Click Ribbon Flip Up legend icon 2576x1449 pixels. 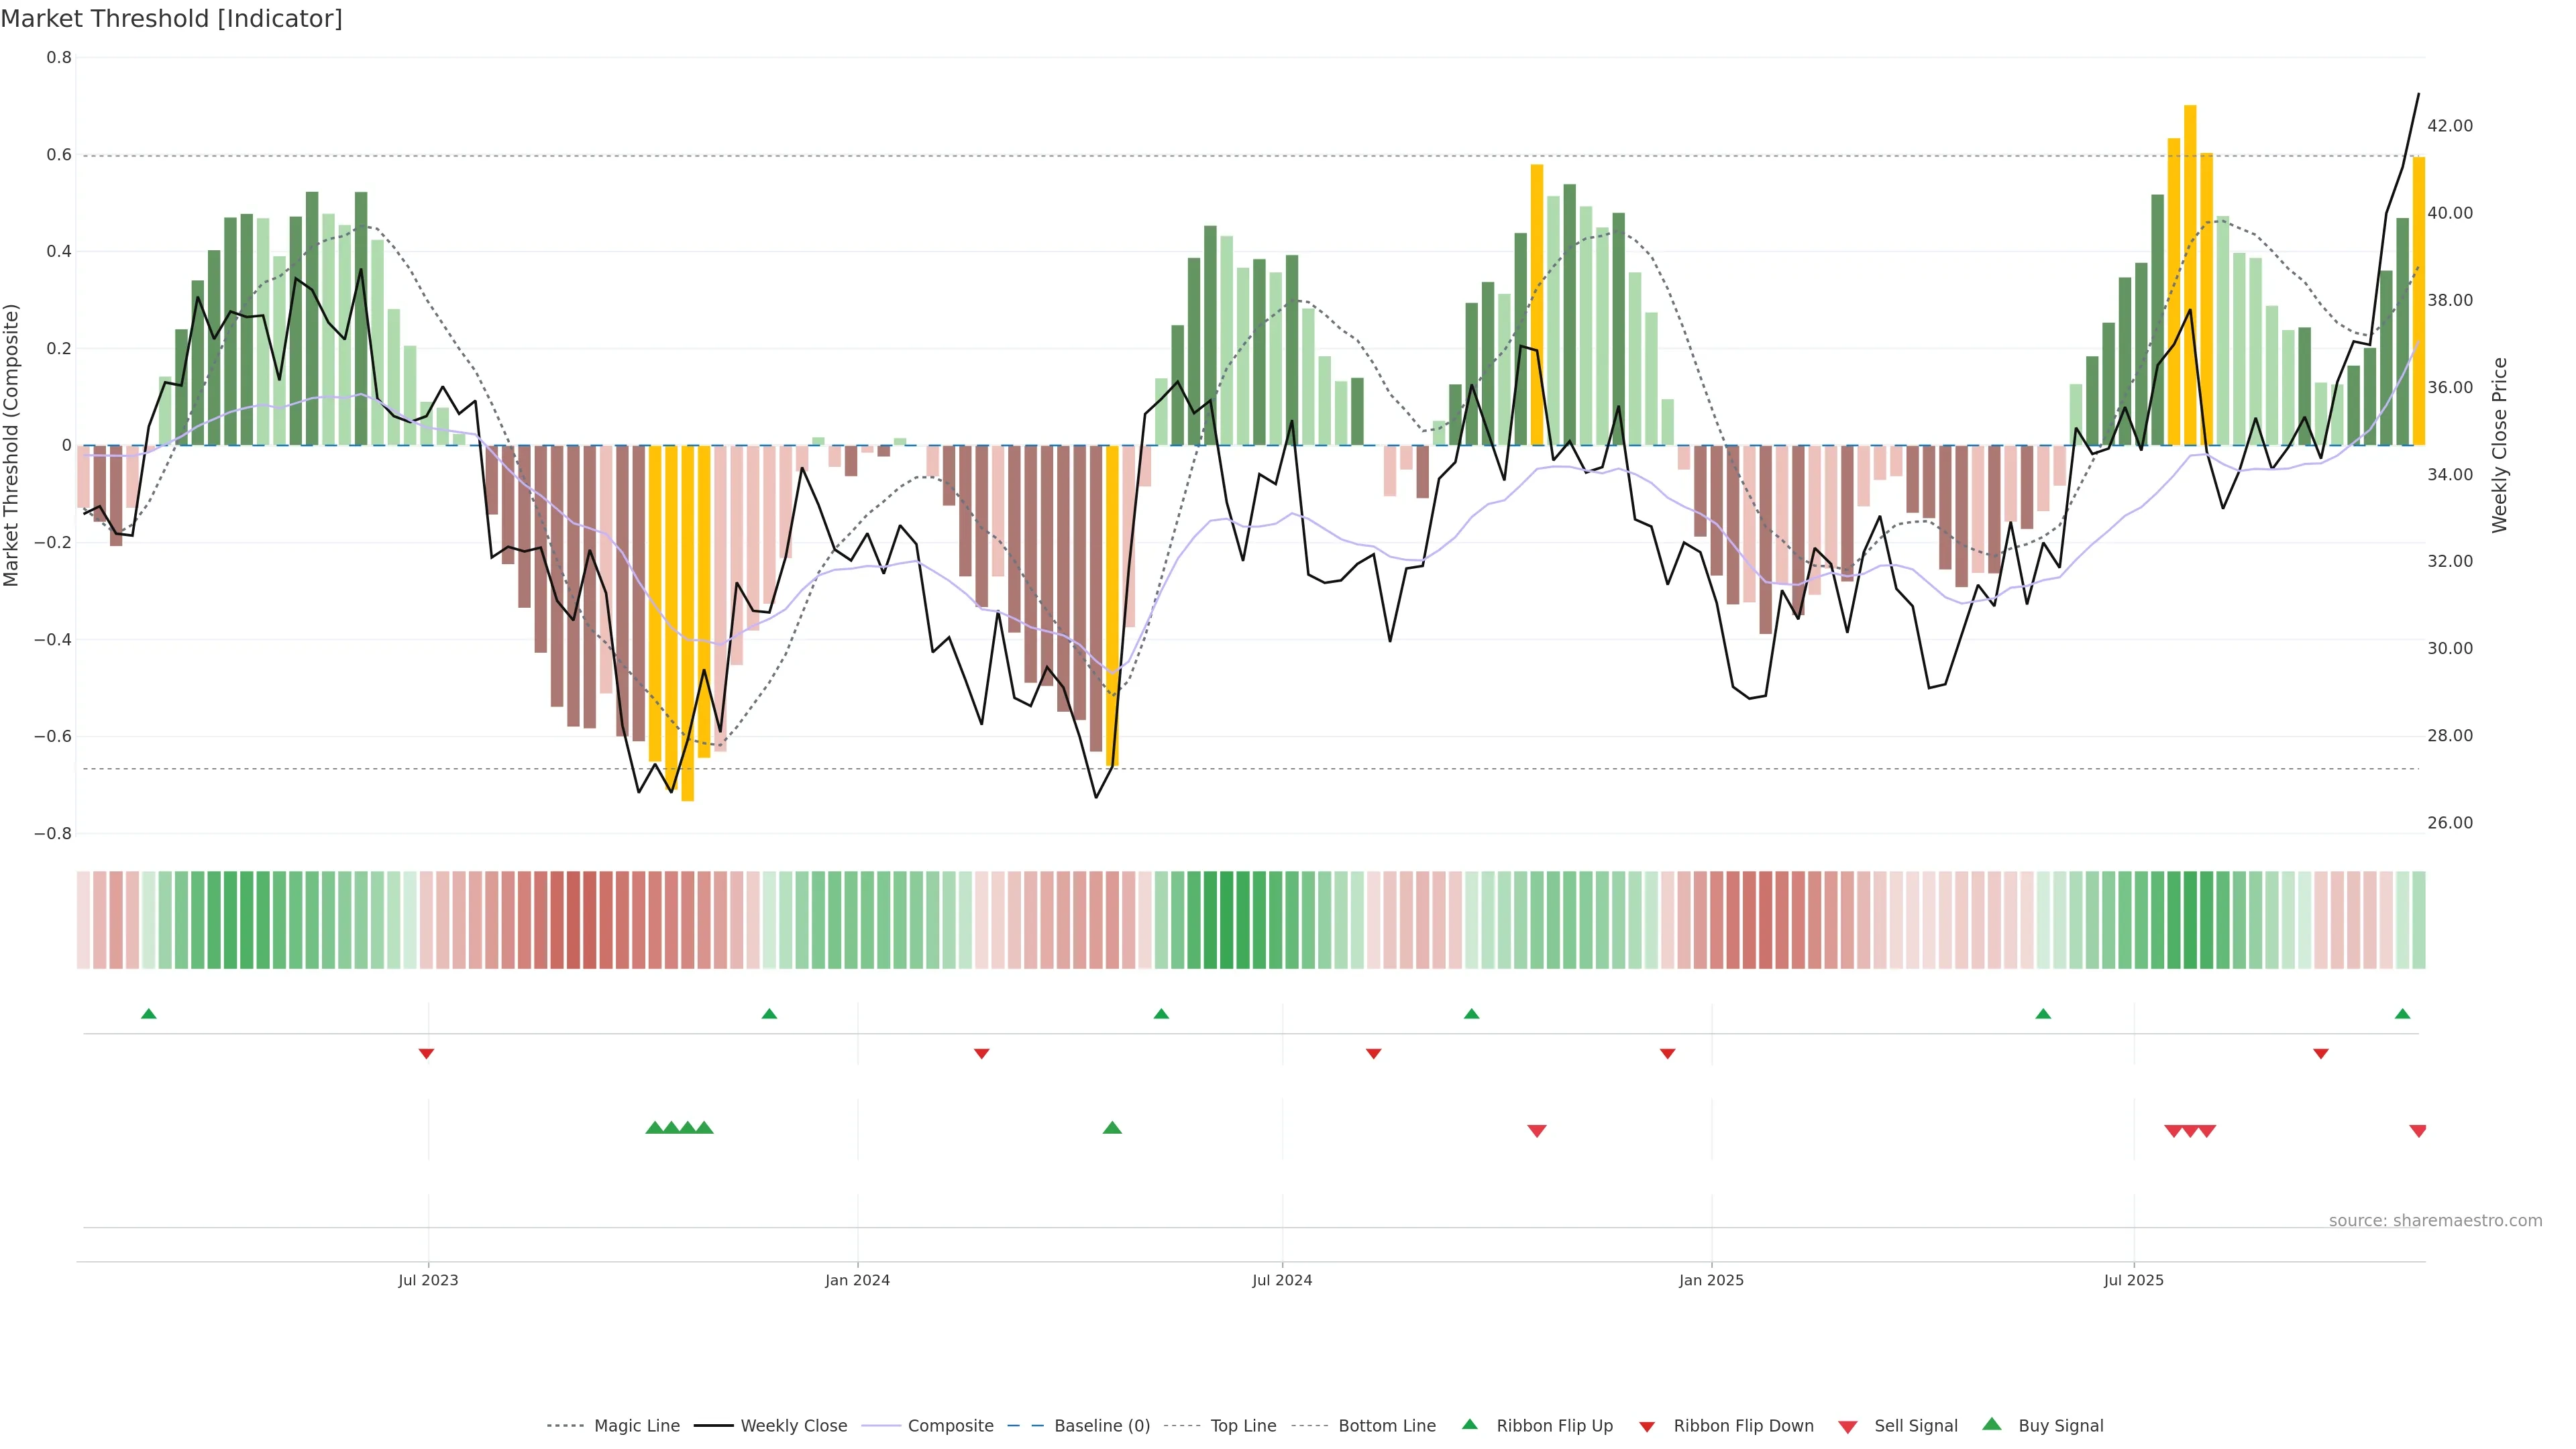point(1470,1424)
